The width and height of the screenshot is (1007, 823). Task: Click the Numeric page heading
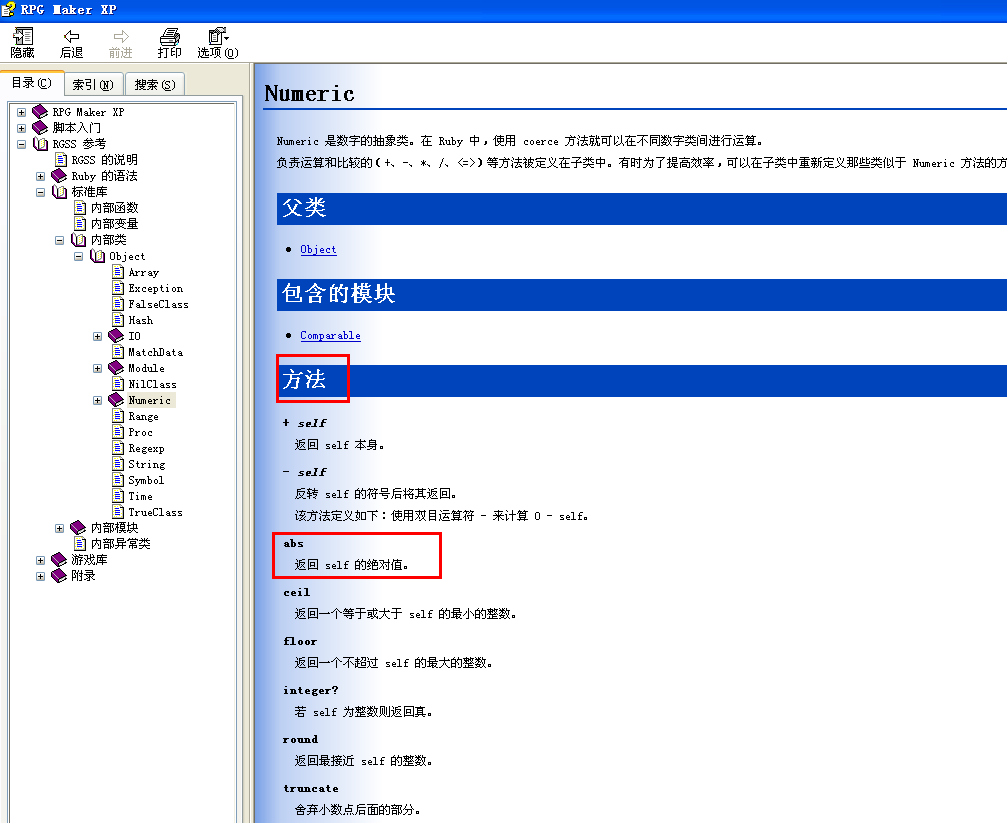click(309, 94)
